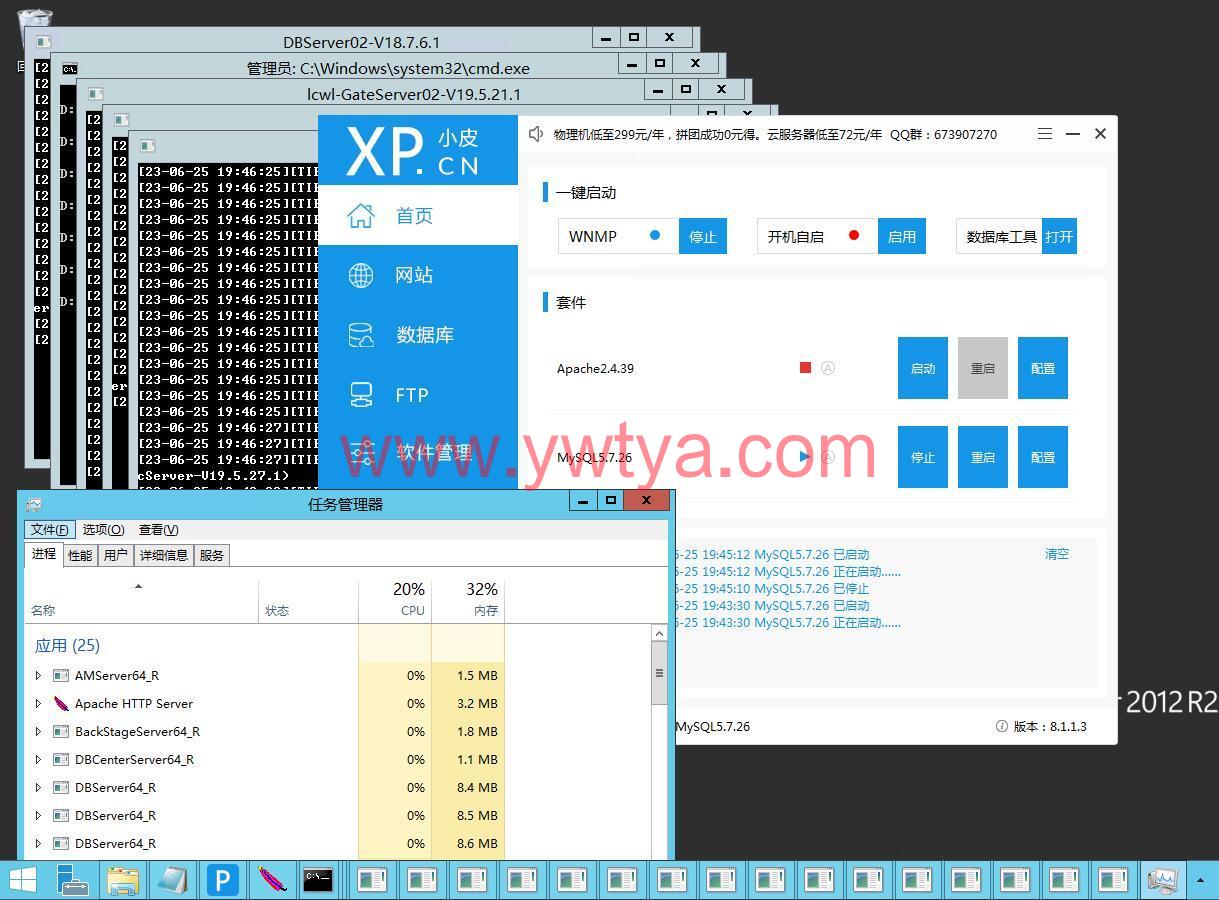Open 文件(F) menu in Task Manager
This screenshot has width=1219, height=900.
pyautogui.click(x=50, y=529)
